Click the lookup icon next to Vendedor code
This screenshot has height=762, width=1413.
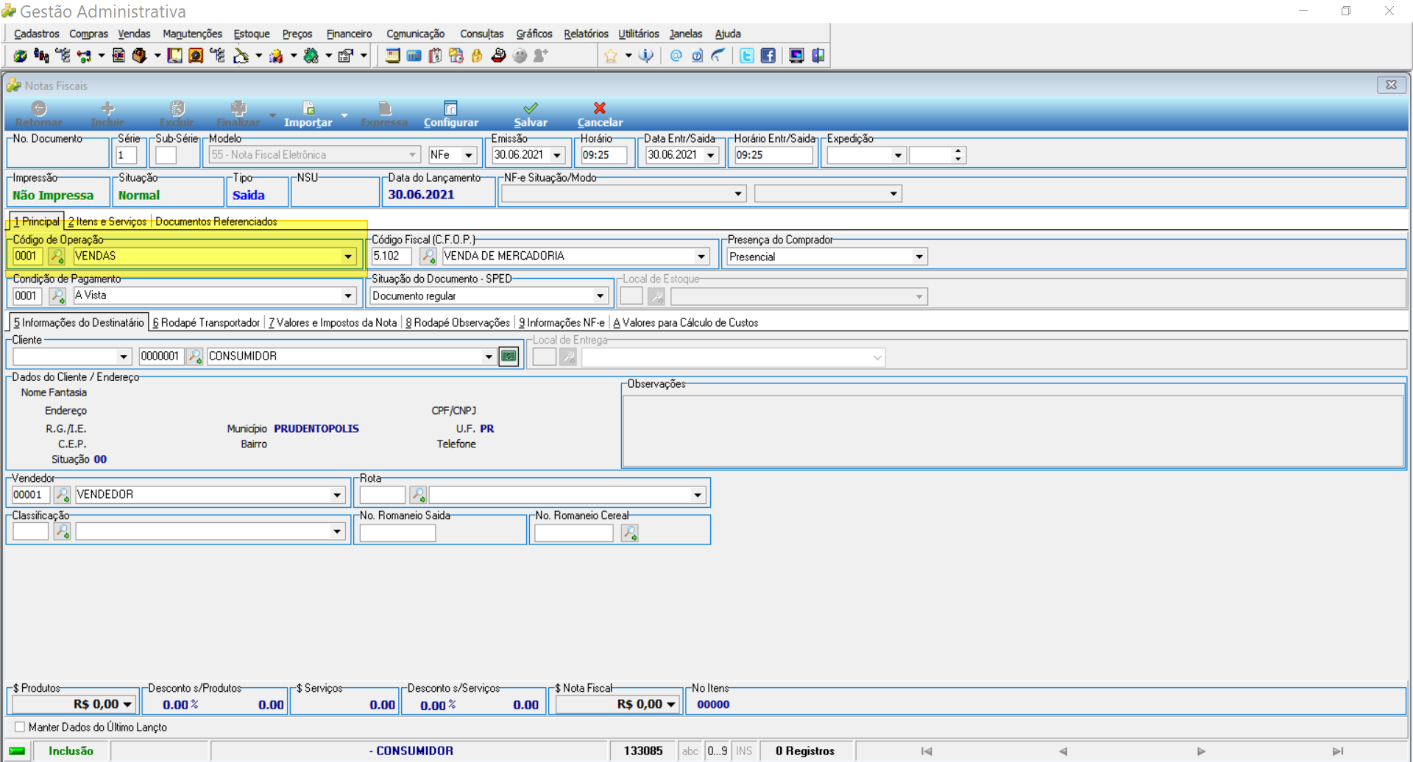62,494
